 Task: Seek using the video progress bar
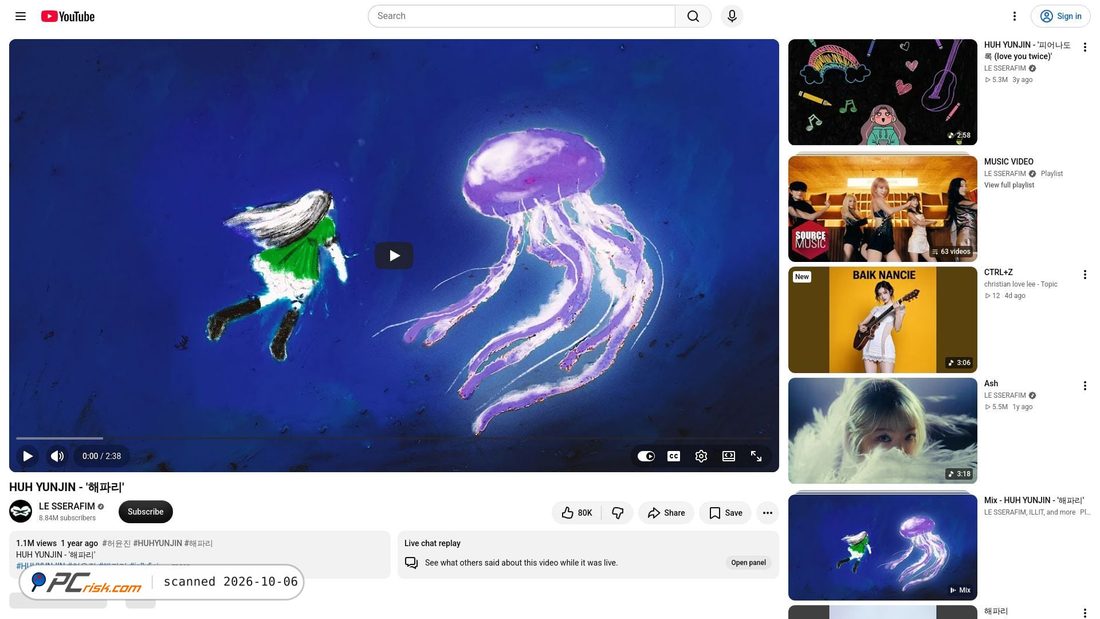pos(394,438)
